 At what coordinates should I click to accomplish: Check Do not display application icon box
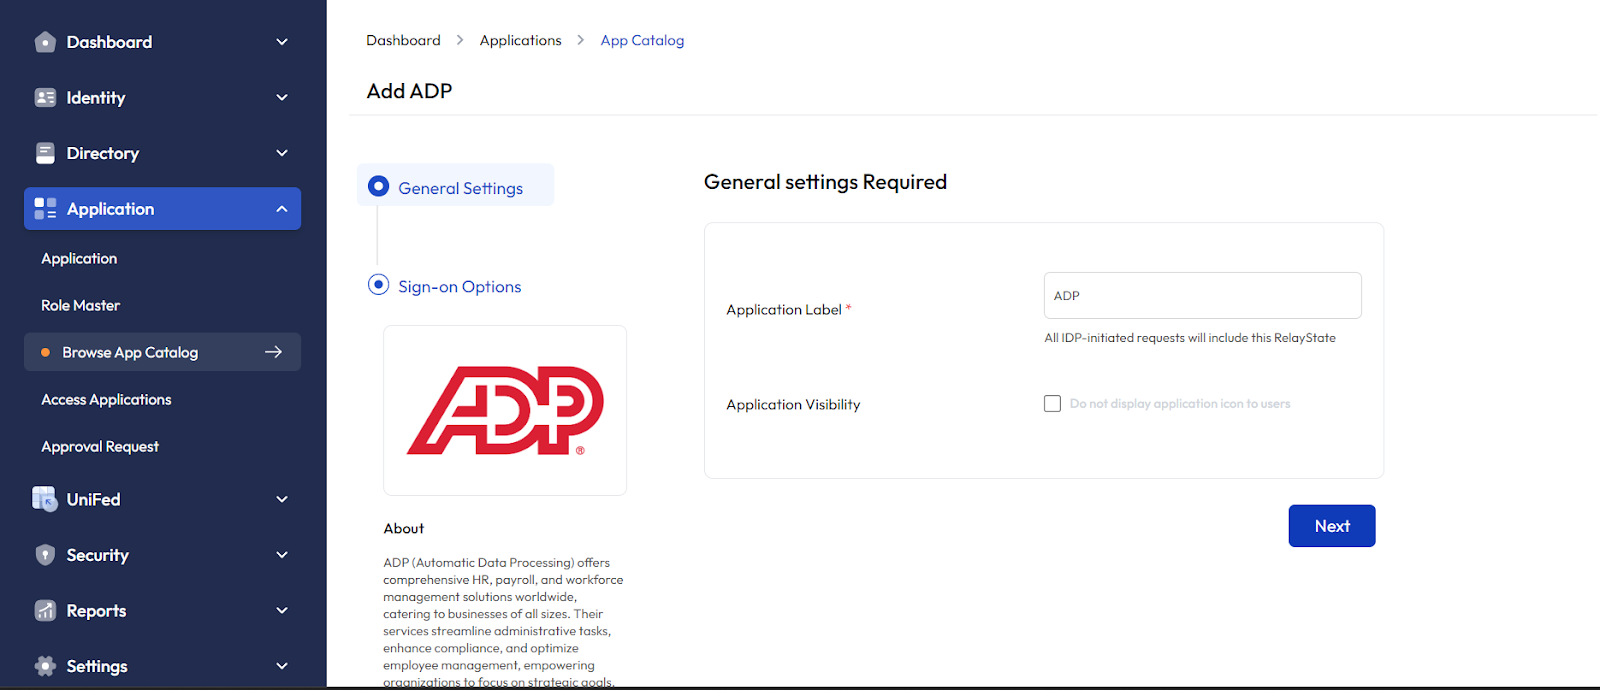(x=1052, y=404)
